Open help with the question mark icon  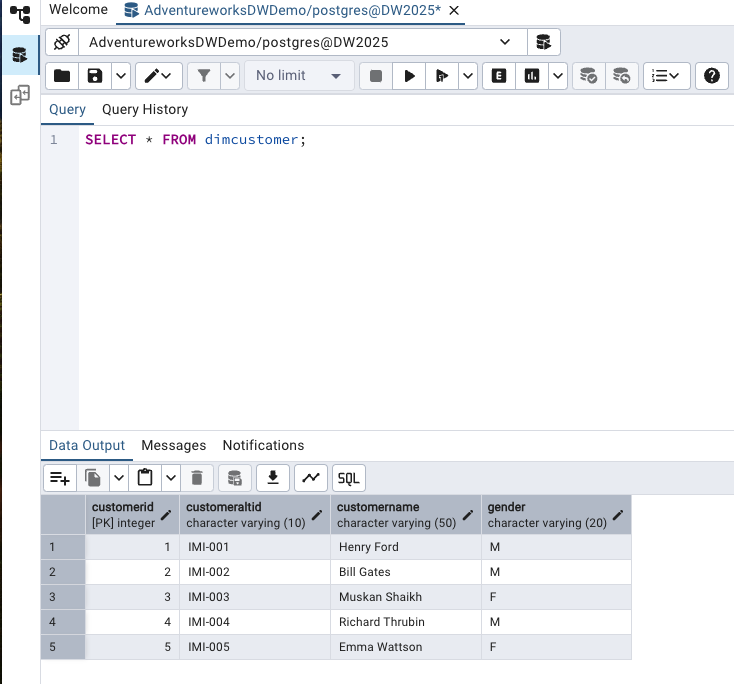tap(711, 76)
